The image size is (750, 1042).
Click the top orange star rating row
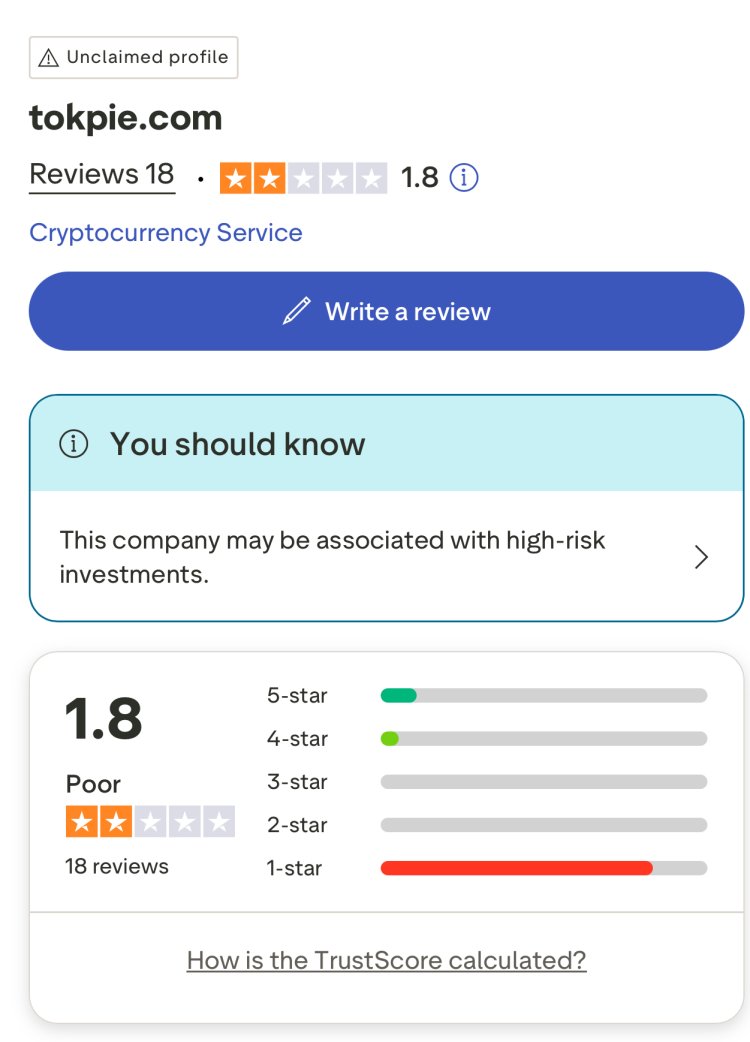pos(303,178)
